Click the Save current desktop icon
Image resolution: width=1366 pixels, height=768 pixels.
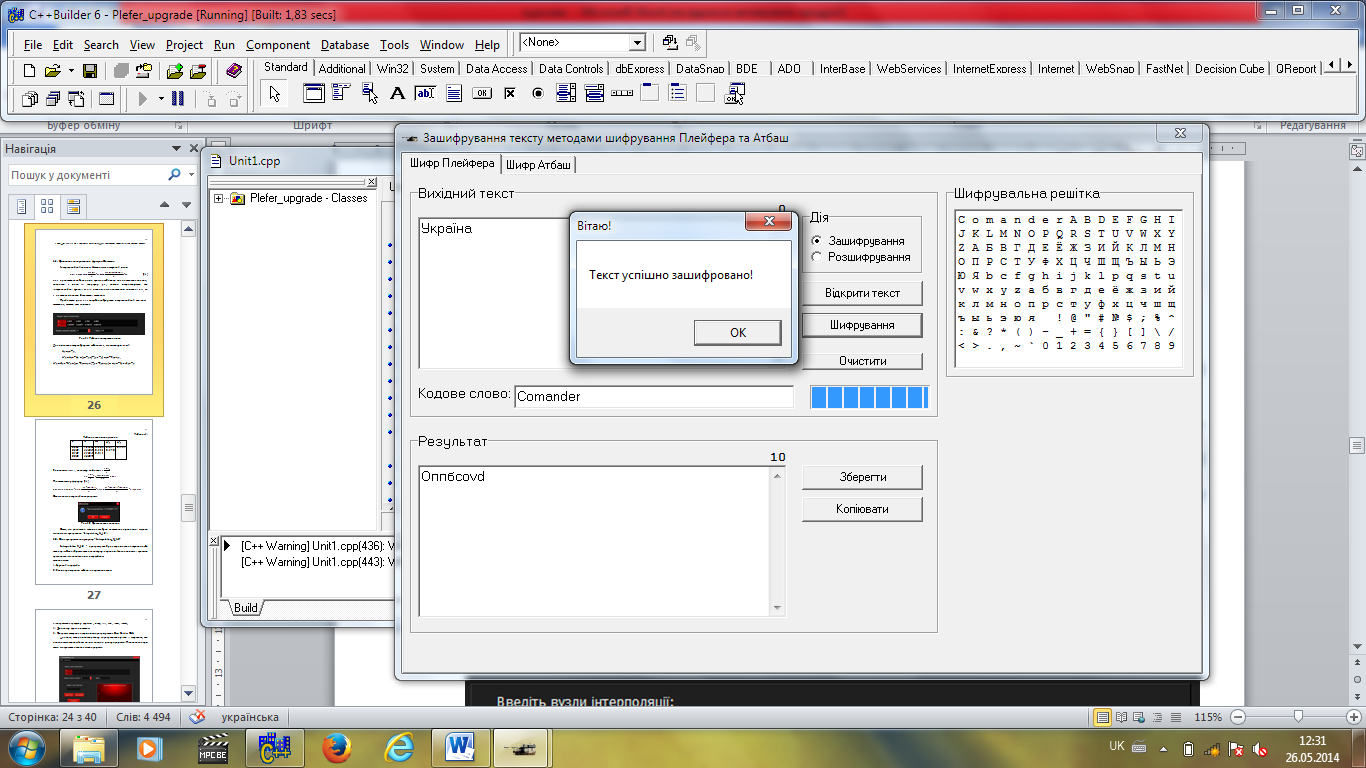[670, 43]
